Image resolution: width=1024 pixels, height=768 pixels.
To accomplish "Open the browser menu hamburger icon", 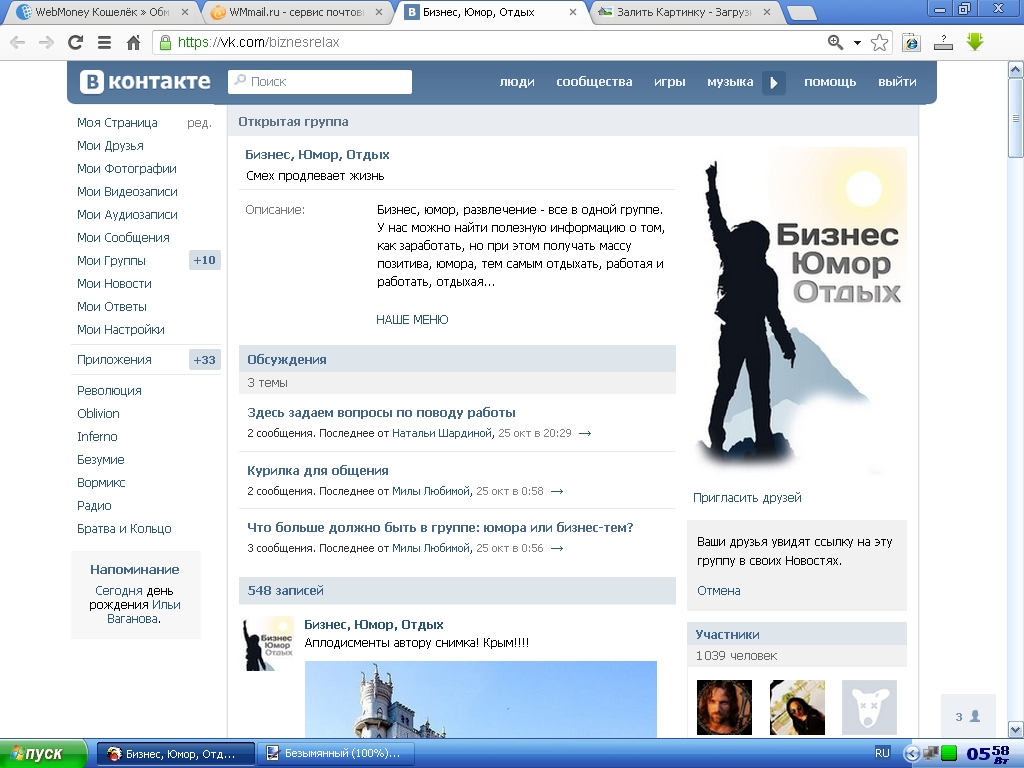I will coord(104,43).
